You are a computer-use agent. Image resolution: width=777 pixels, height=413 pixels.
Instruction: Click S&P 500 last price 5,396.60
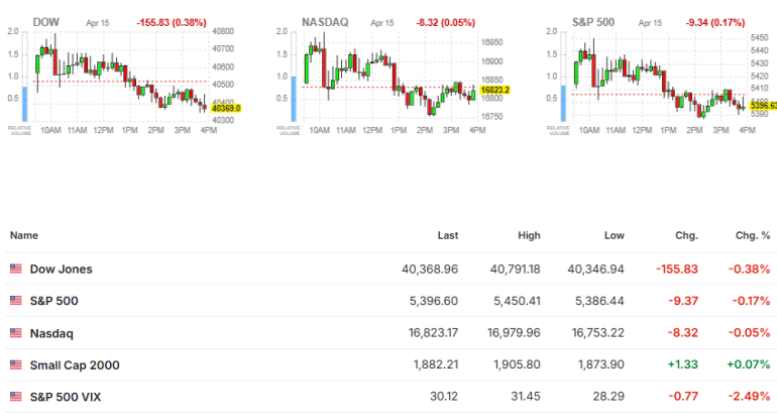434,301
